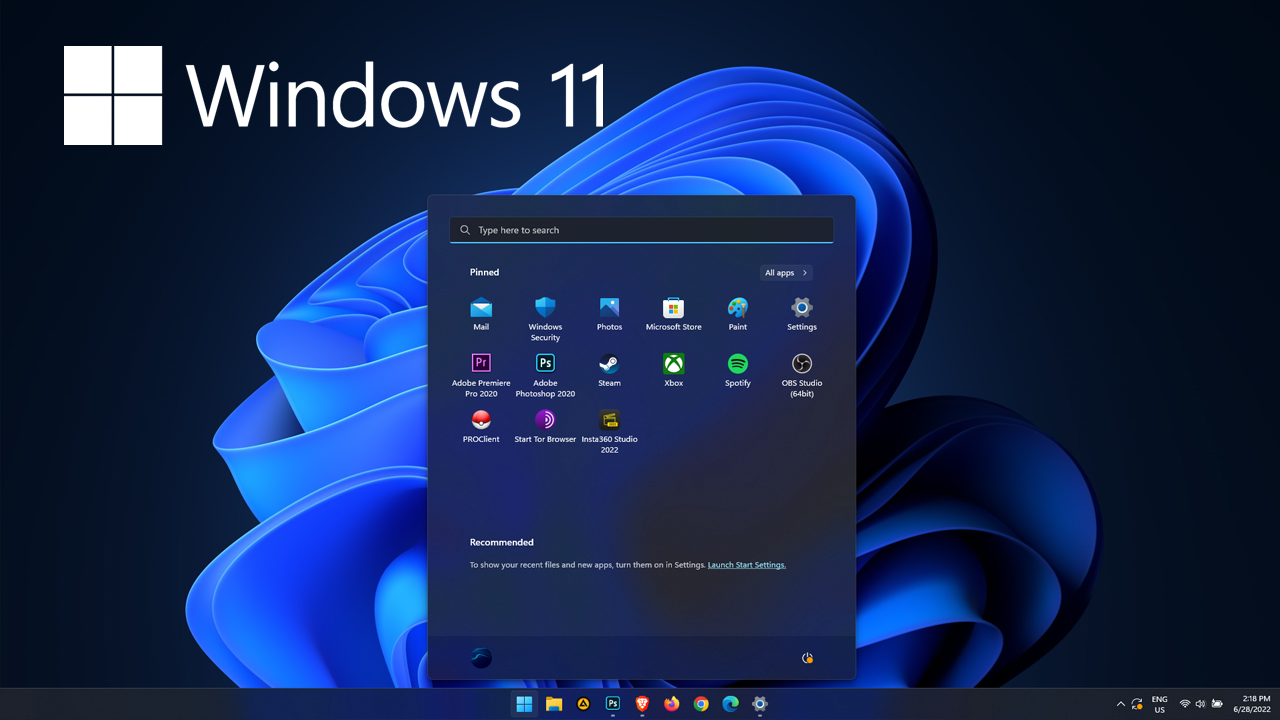
Task: Launch Spotify
Action: point(737,370)
